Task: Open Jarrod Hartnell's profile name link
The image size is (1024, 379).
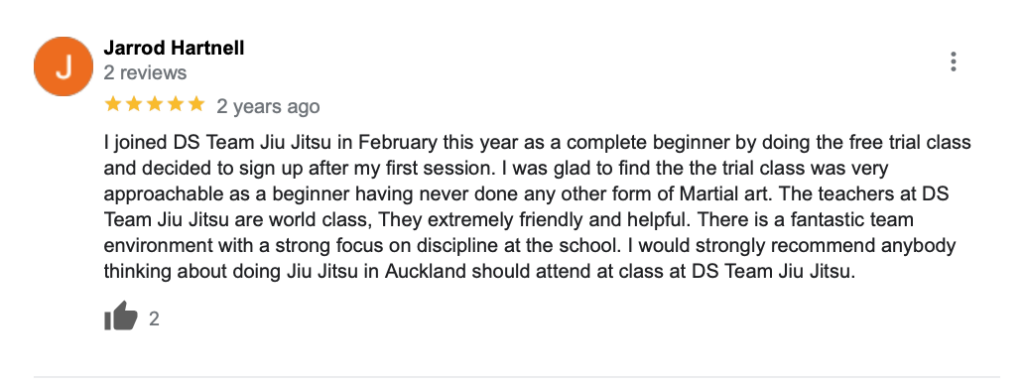Action: click(x=174, y=48)
